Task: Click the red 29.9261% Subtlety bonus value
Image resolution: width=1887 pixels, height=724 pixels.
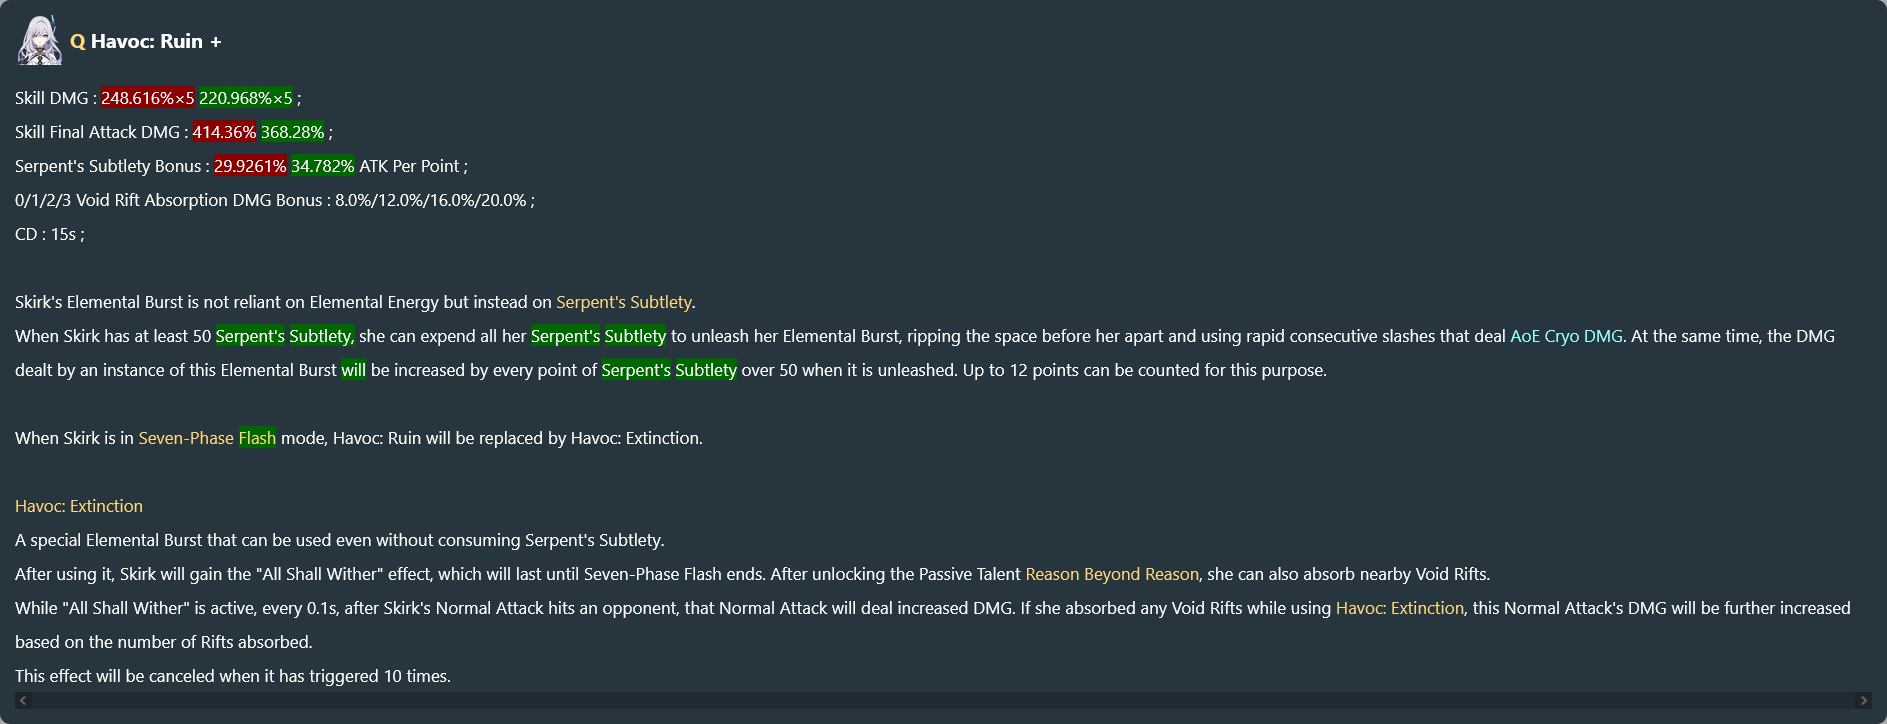Action: click(x=250, y=166)
